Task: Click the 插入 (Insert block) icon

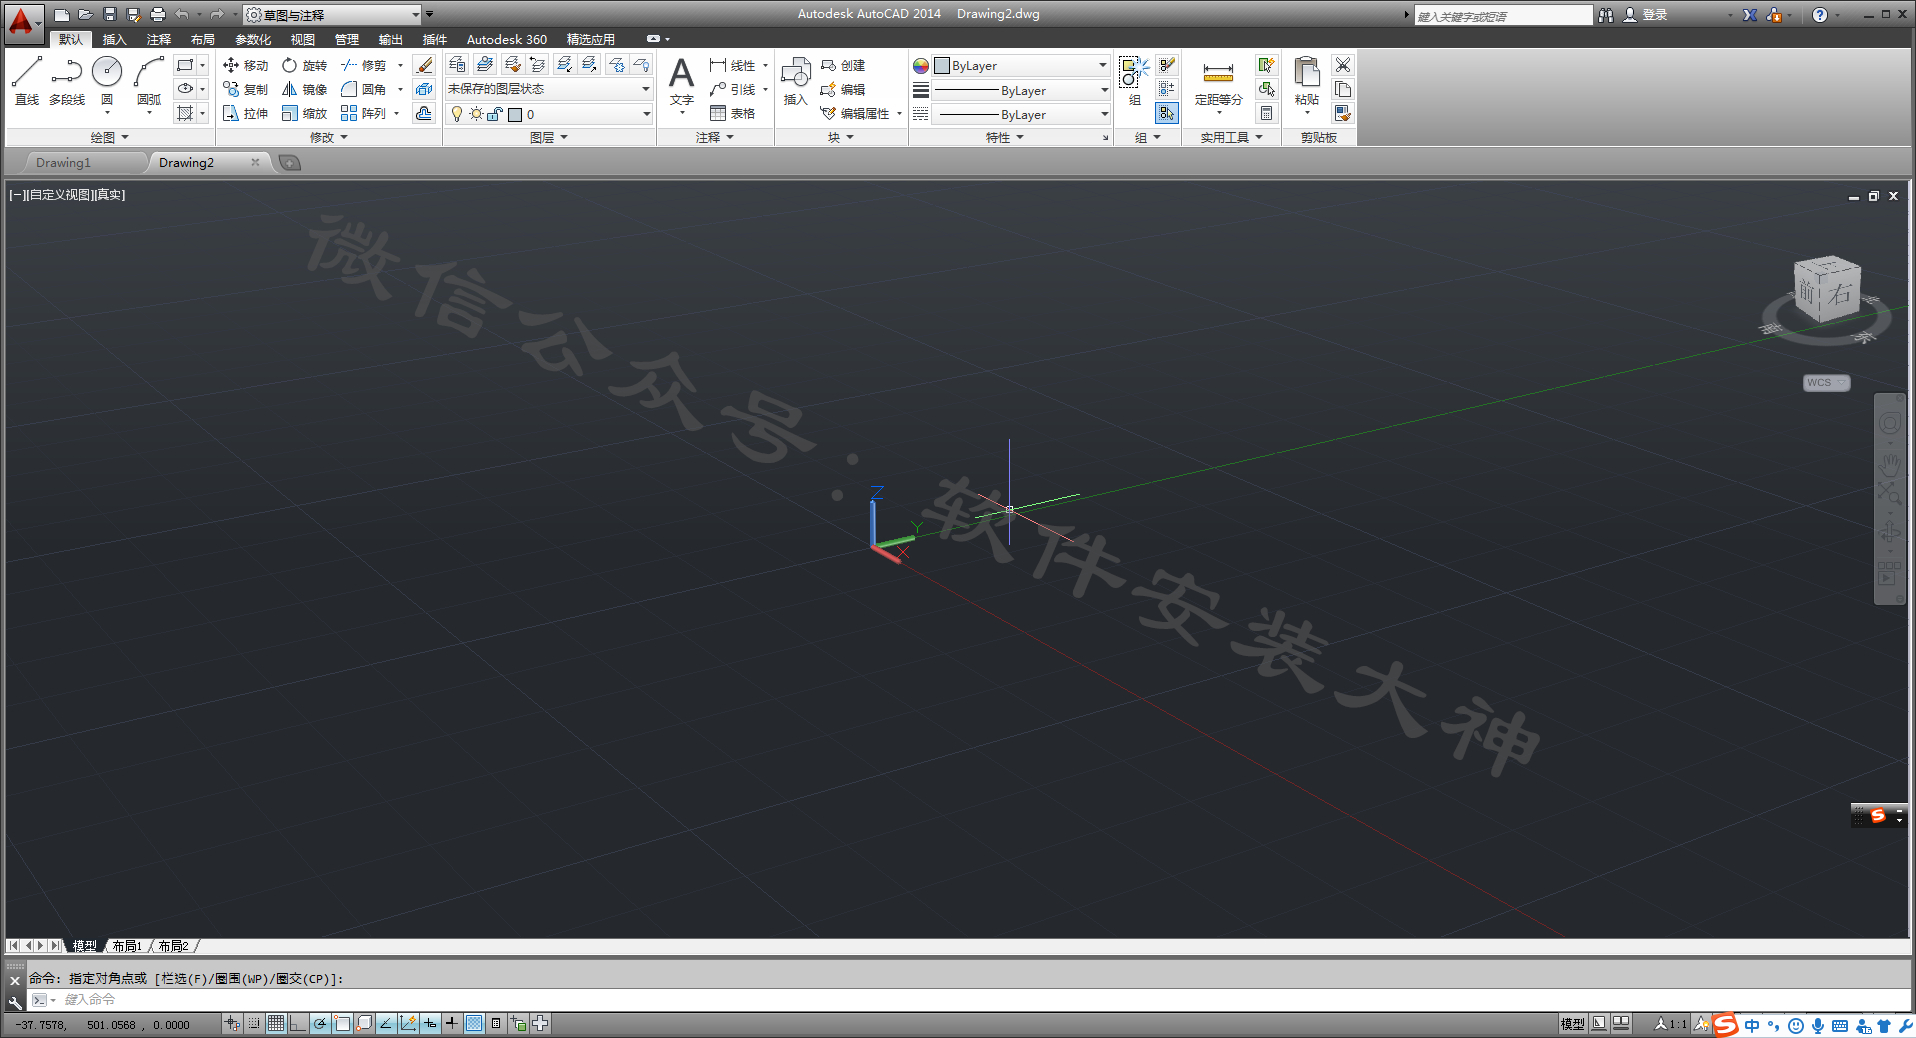Action: [795, 81]
